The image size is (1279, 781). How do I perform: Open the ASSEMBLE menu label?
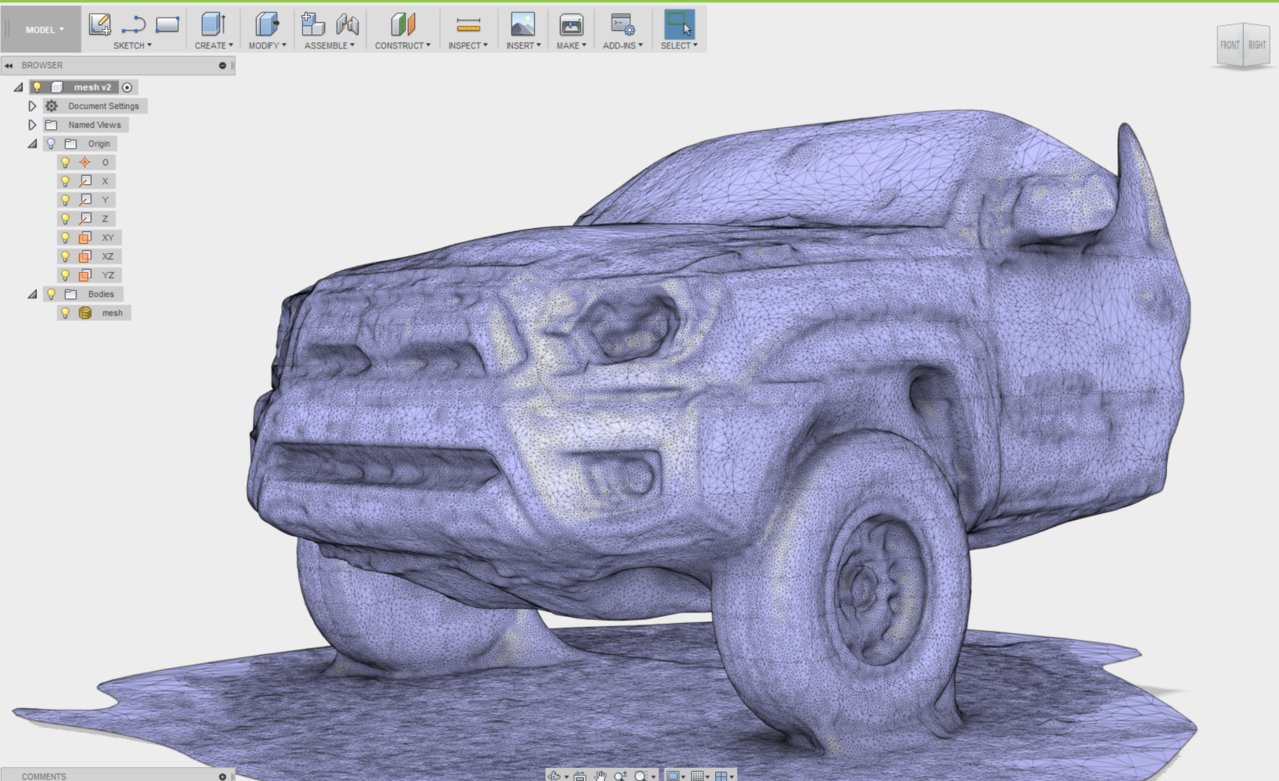click(x=329, y=45)
